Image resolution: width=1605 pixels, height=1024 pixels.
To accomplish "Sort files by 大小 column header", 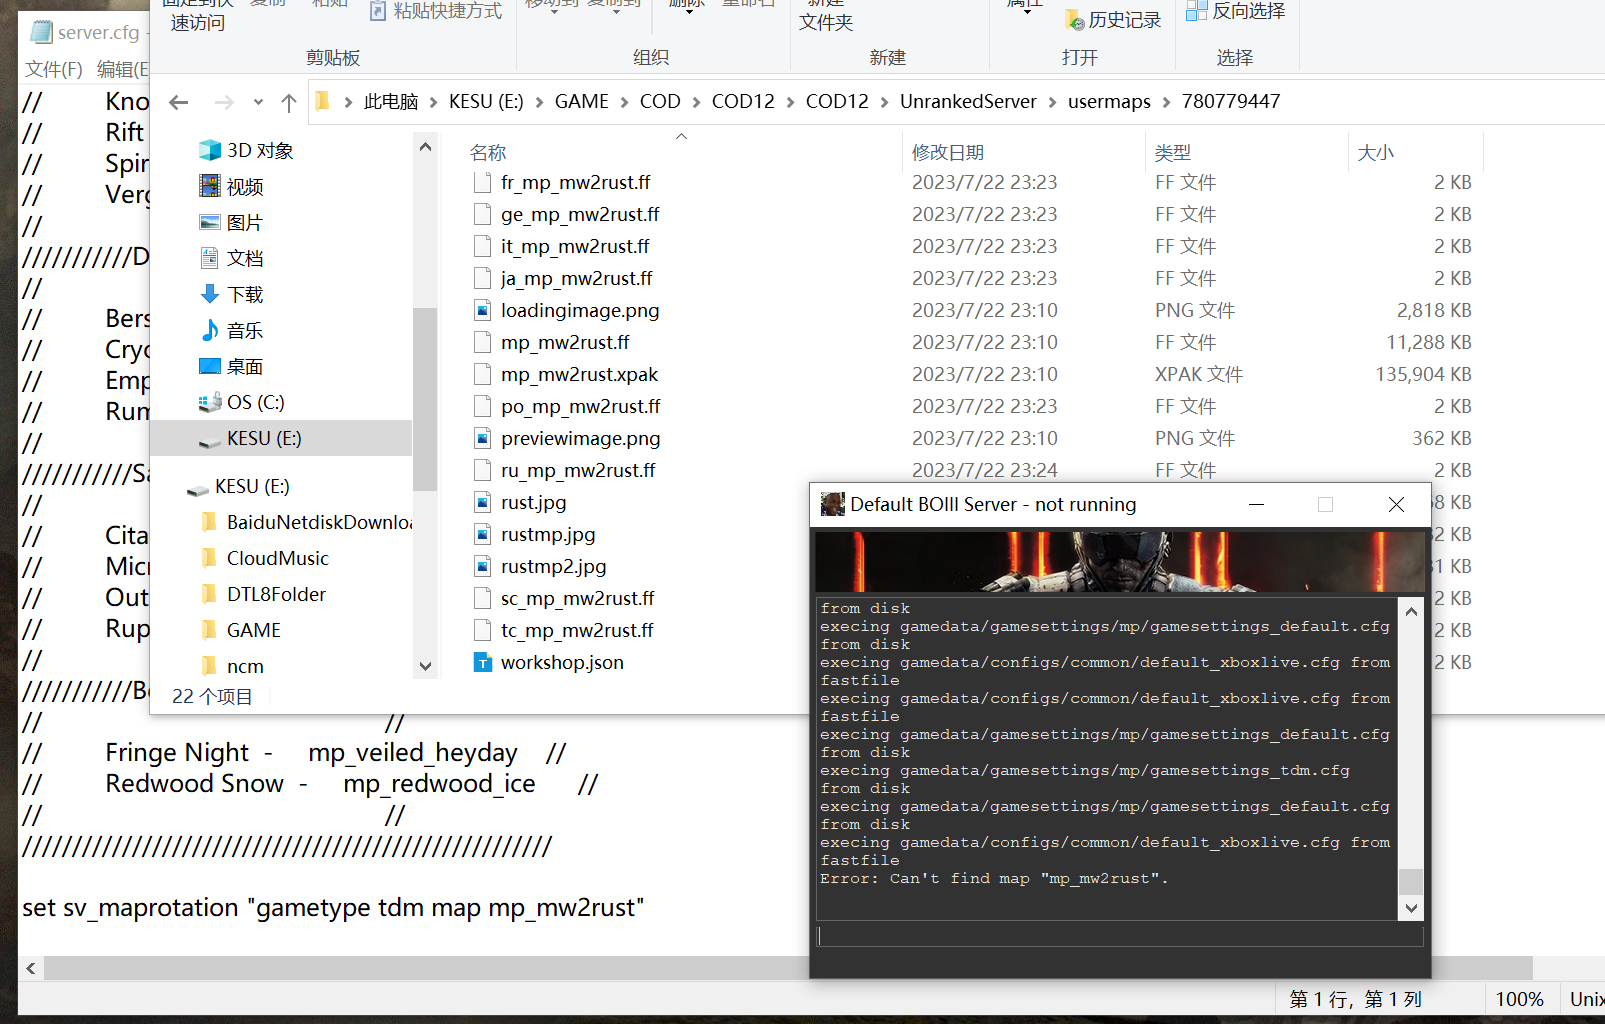I will (1375, 152).
